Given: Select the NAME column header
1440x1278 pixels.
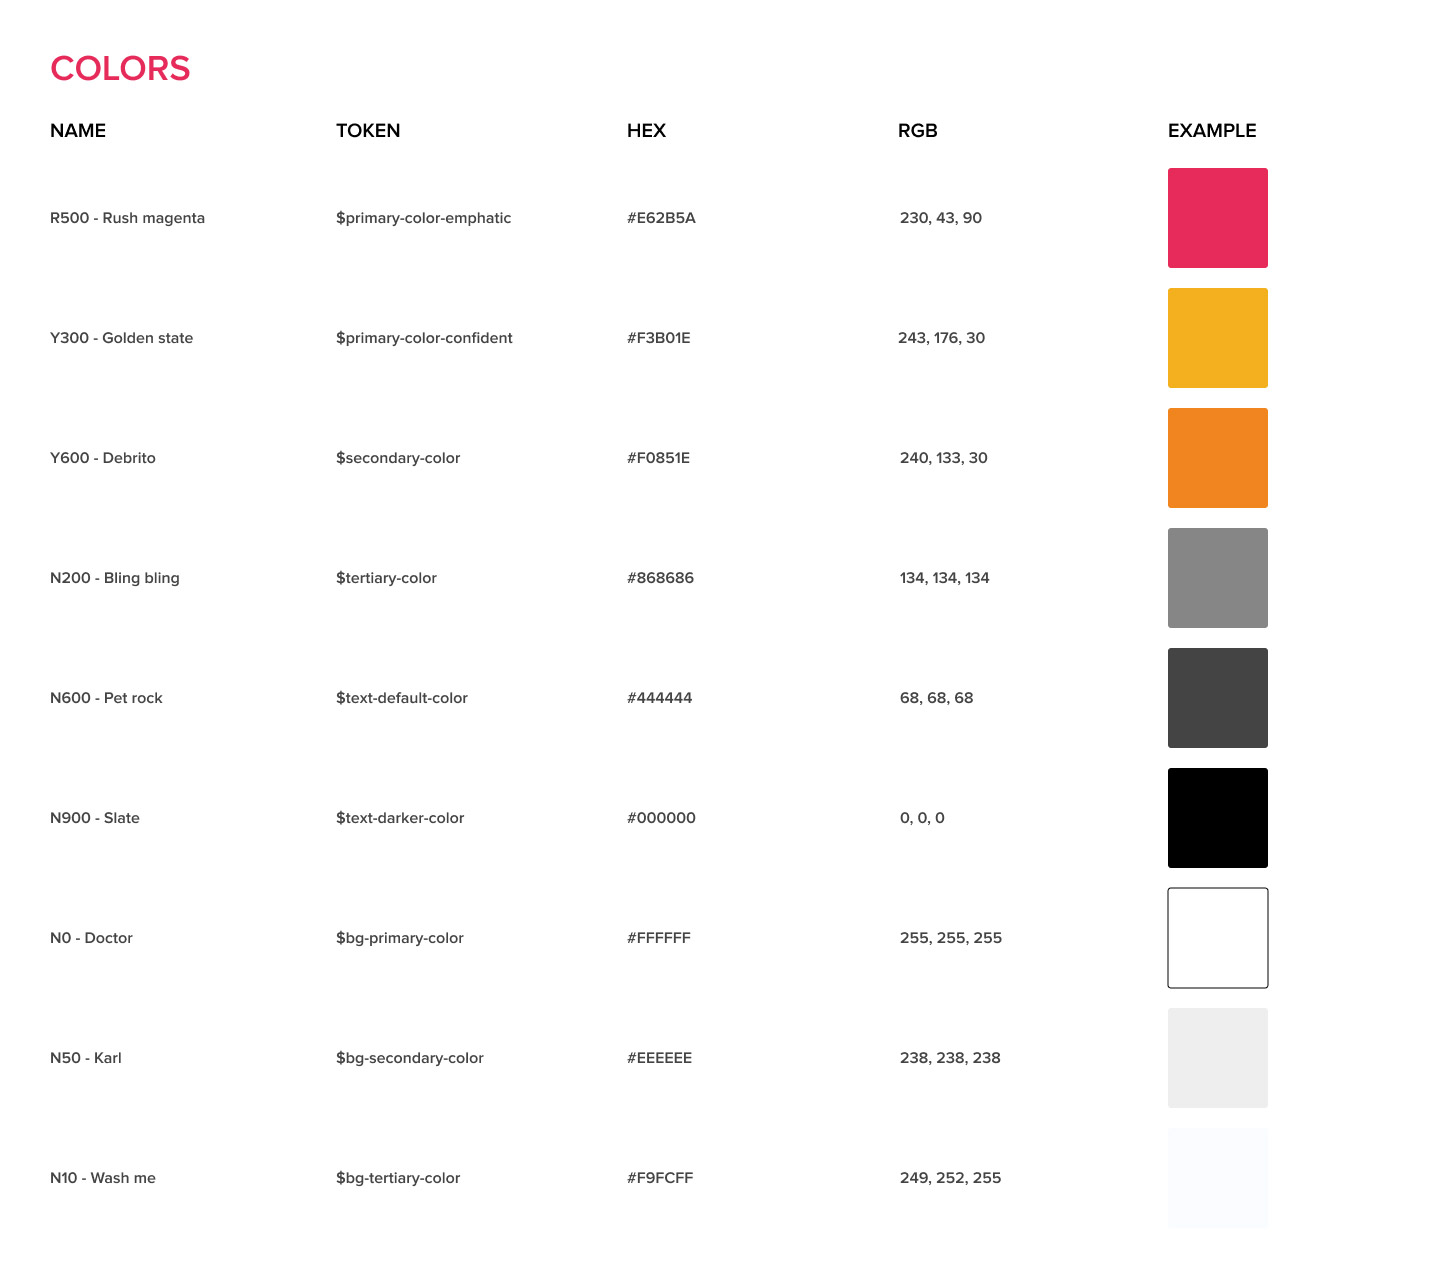Looking at the screenshot, I should pyautogui.click(x=78, y=131).
